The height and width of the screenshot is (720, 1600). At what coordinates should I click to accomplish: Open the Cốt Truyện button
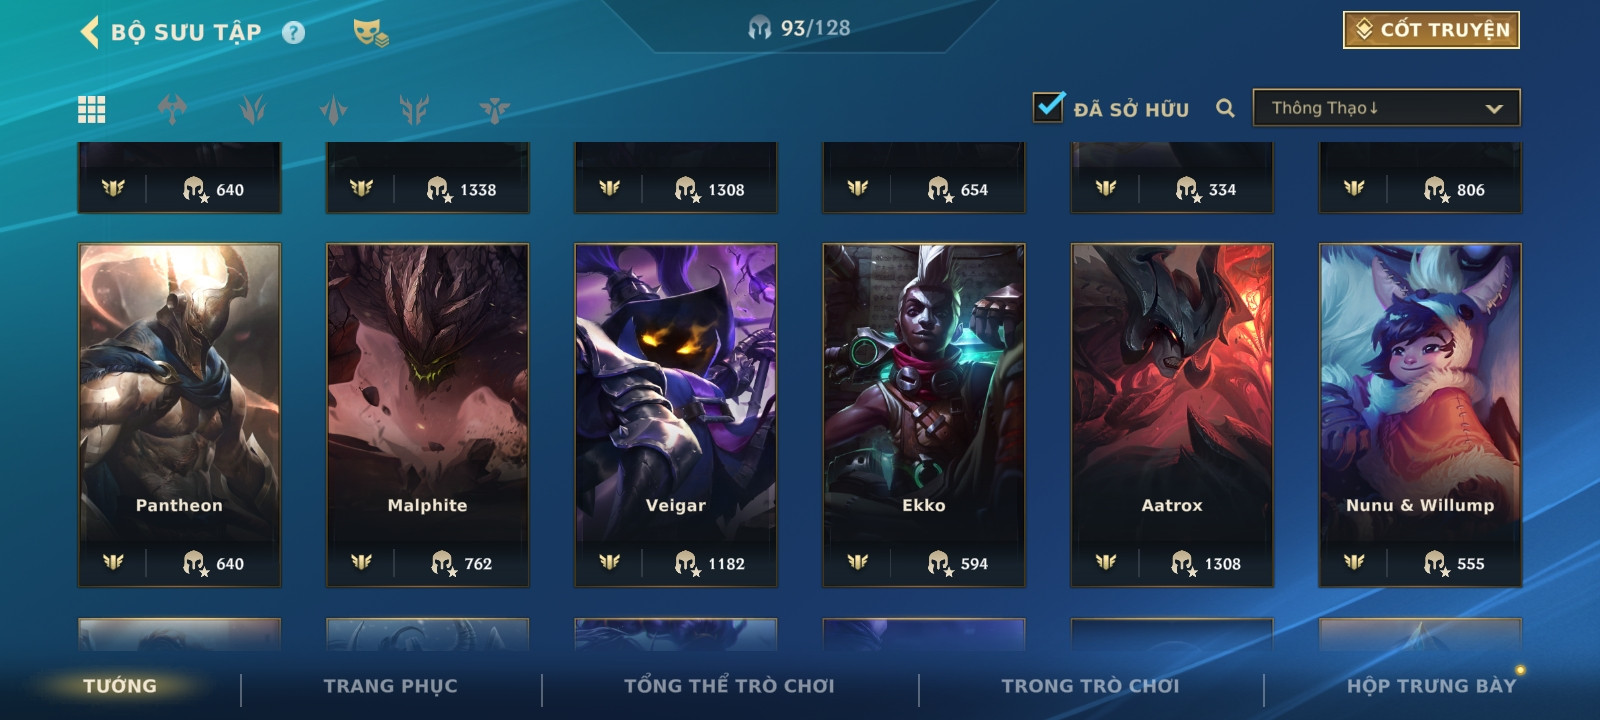tap(1431, 30)
